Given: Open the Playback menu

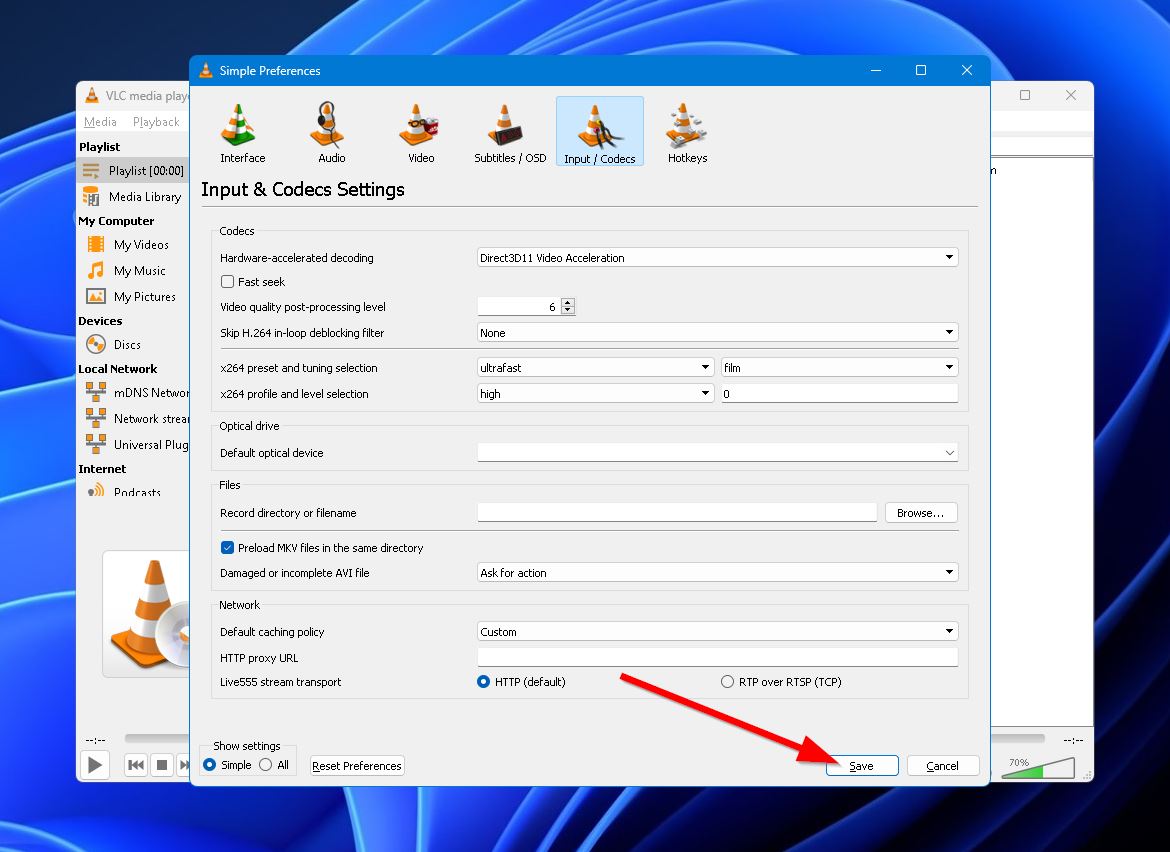Looking at the screenshot, I should coord(156,122).
